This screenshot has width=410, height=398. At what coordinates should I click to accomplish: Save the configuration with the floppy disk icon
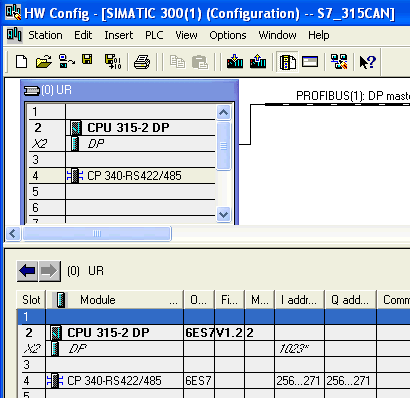(87, 60)
